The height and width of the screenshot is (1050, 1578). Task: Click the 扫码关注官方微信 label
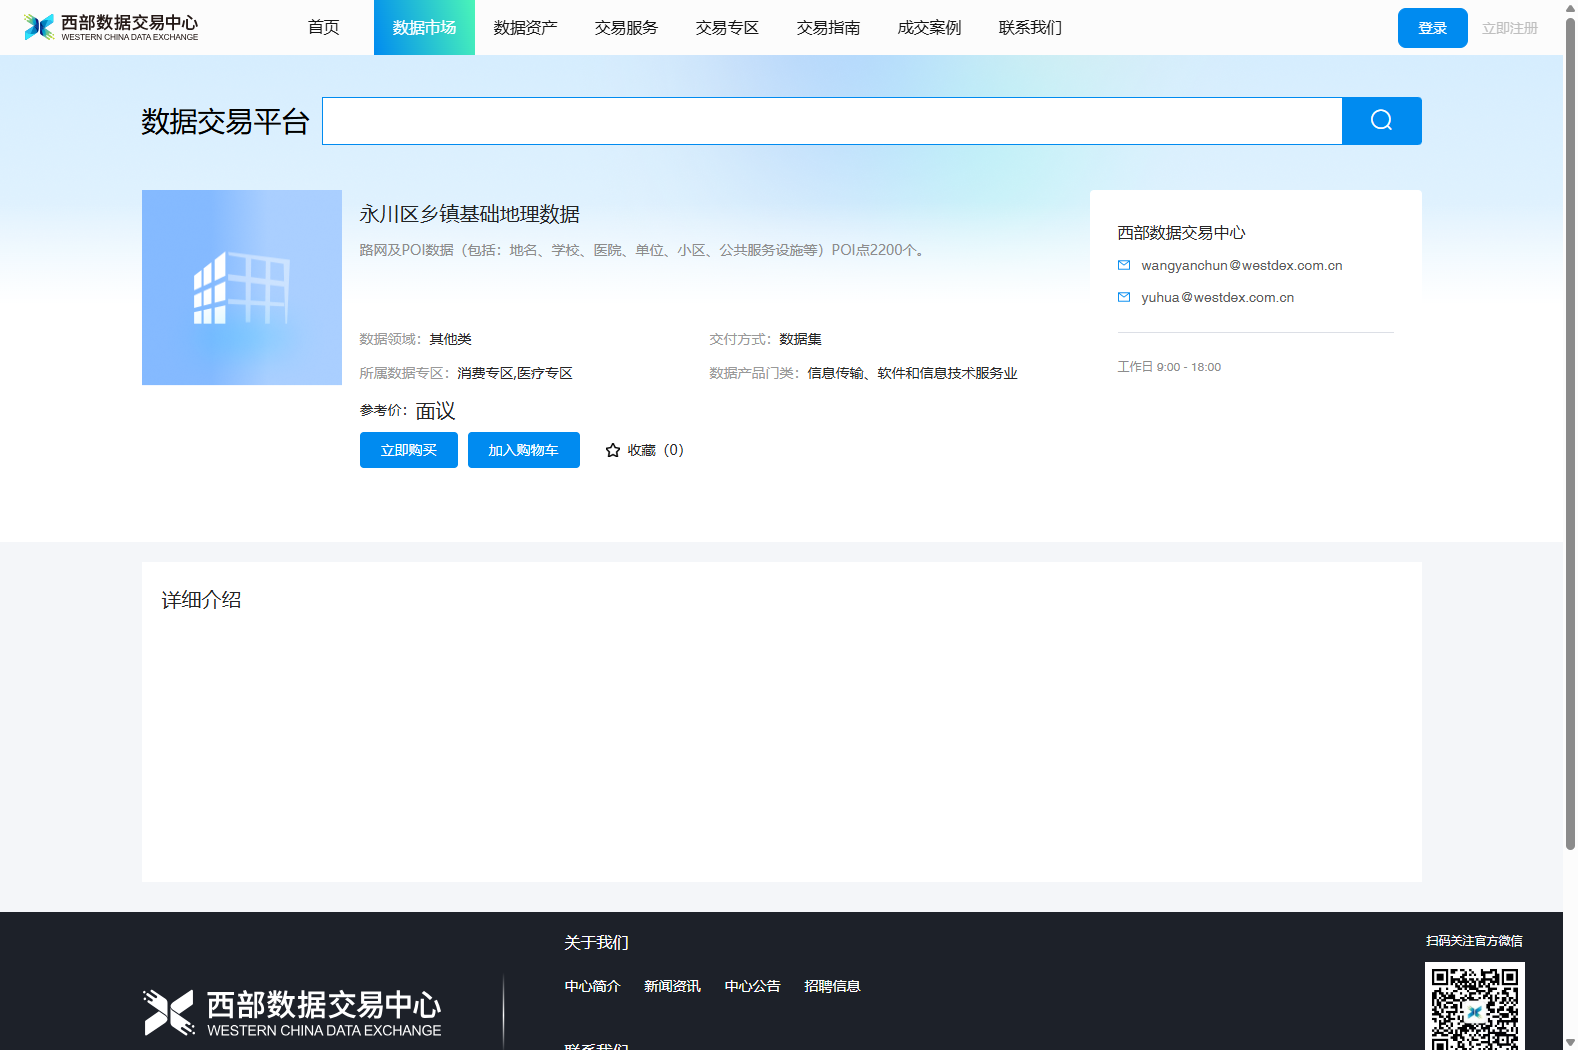[1474, 941]
